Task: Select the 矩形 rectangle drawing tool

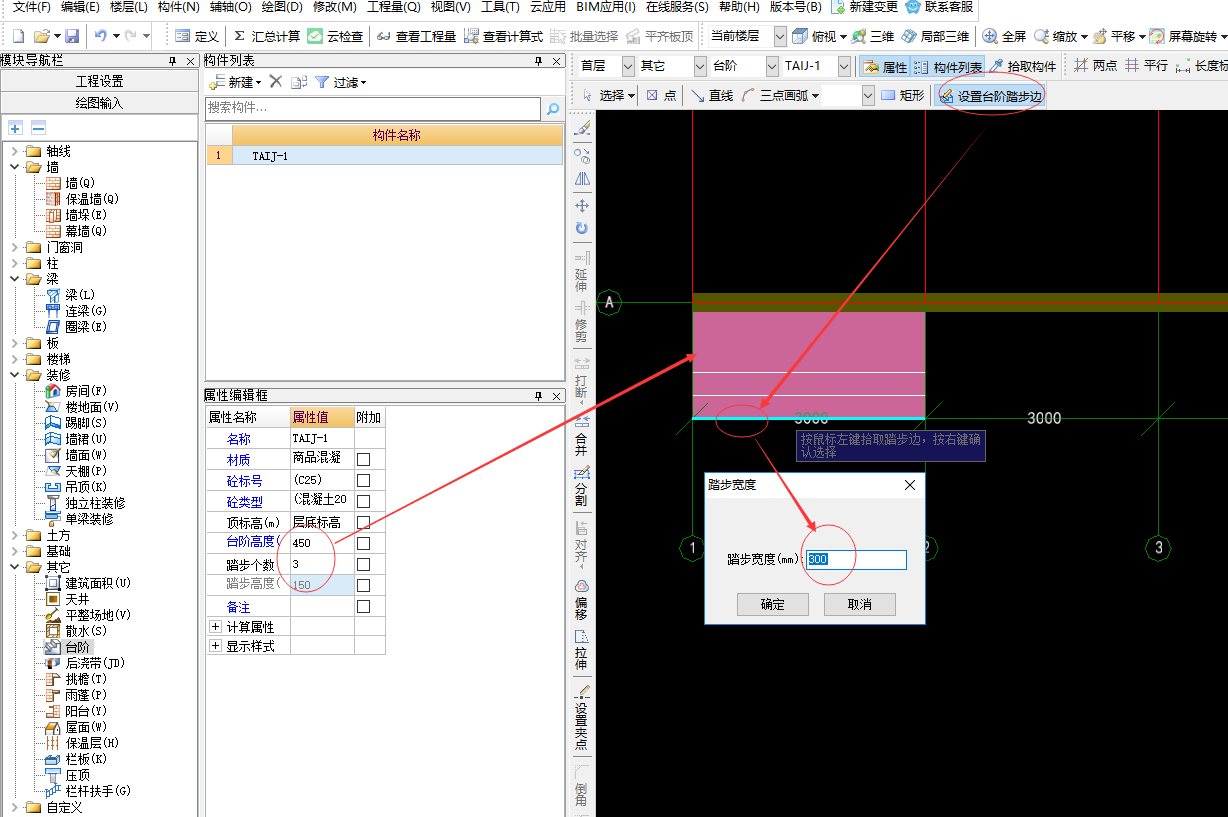Action: [x=903, y=96]
